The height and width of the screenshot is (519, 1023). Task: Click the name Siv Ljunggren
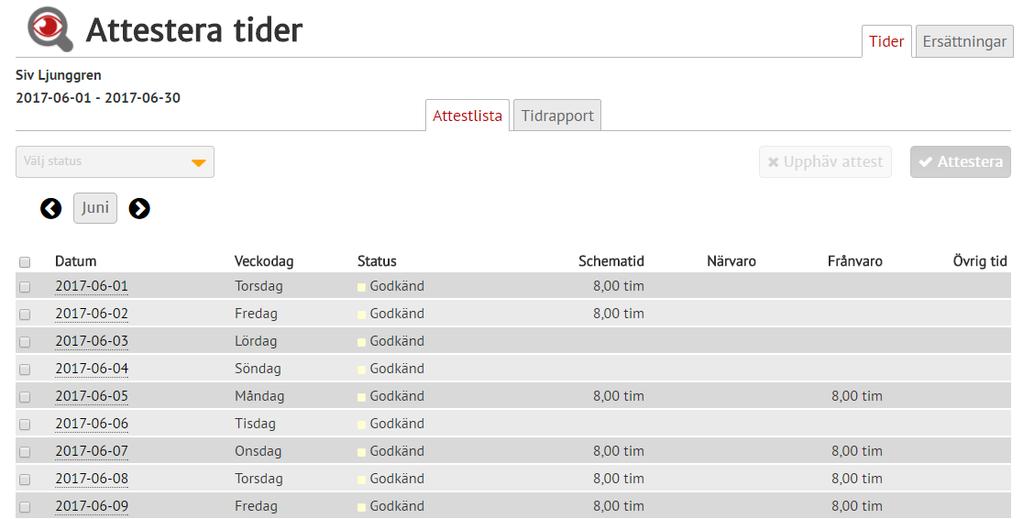coord(59,75)
